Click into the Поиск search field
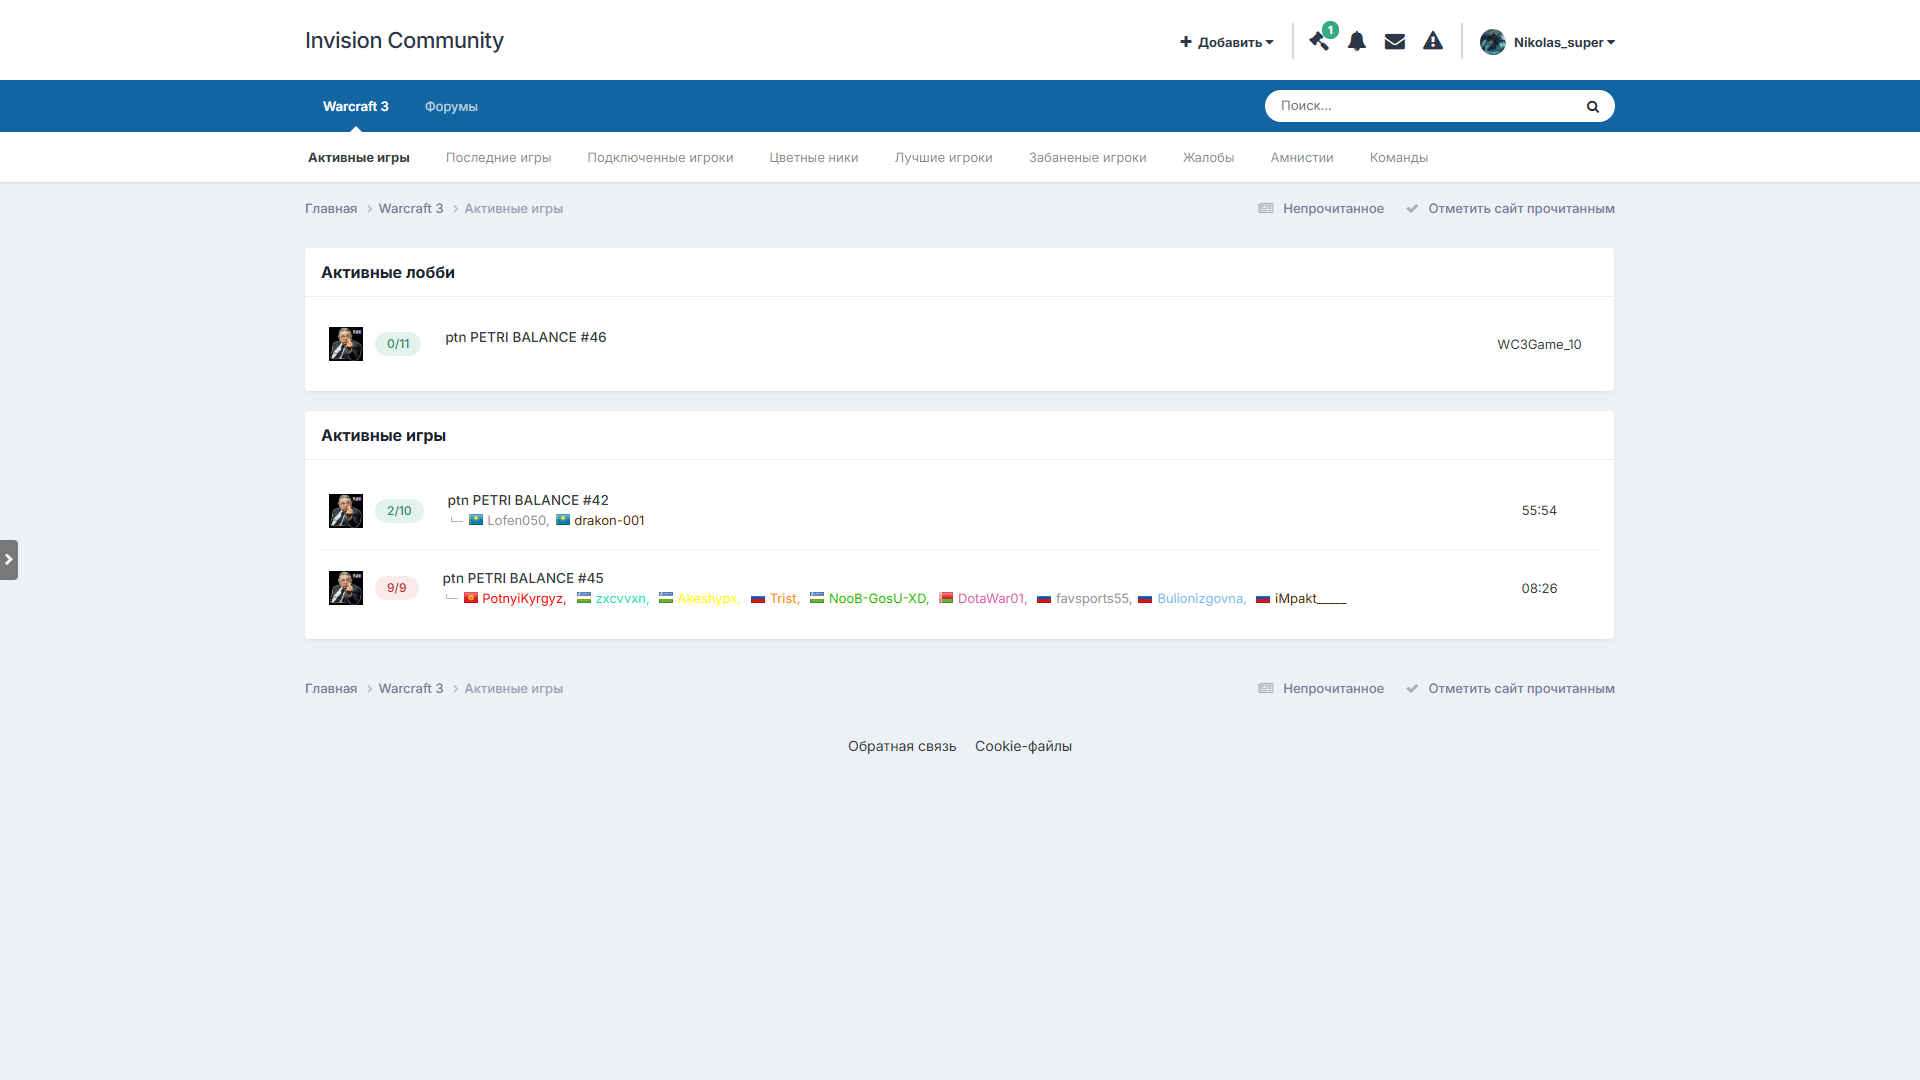The height and width of the screenshot is (1080, 1920). pos(1420,106)
